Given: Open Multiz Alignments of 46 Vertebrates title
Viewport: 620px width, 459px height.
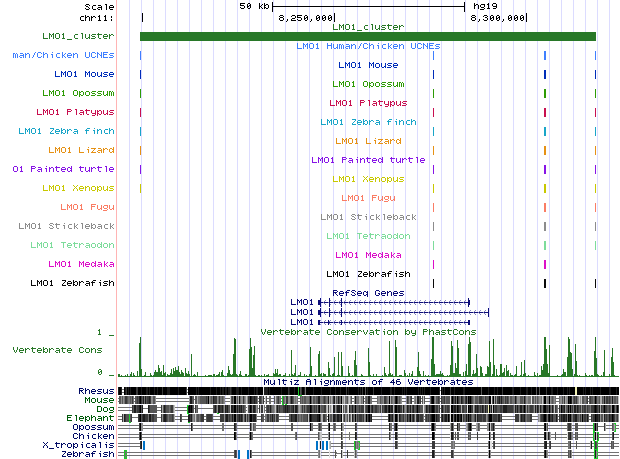Looking at the screenshot, I should [x=367, y=381].
